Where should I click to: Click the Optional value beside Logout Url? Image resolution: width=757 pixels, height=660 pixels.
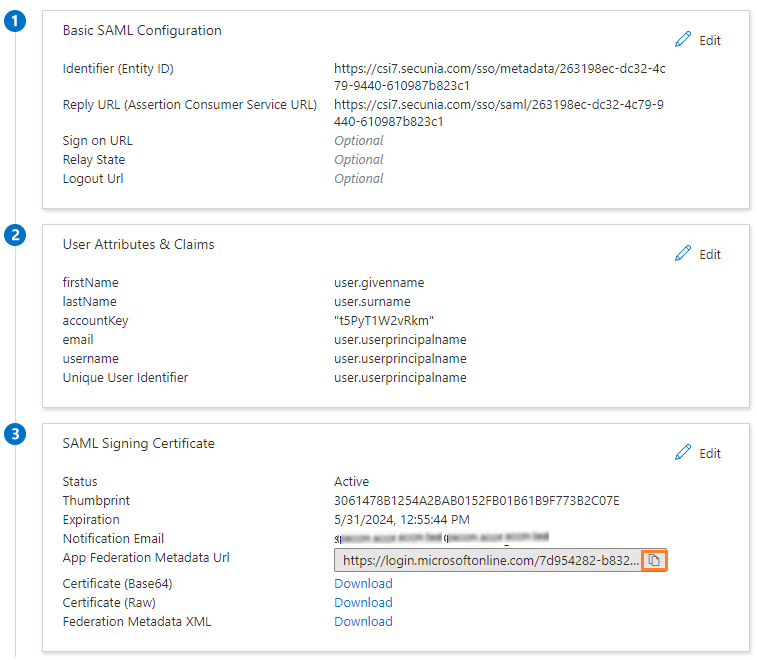[358, 179]
